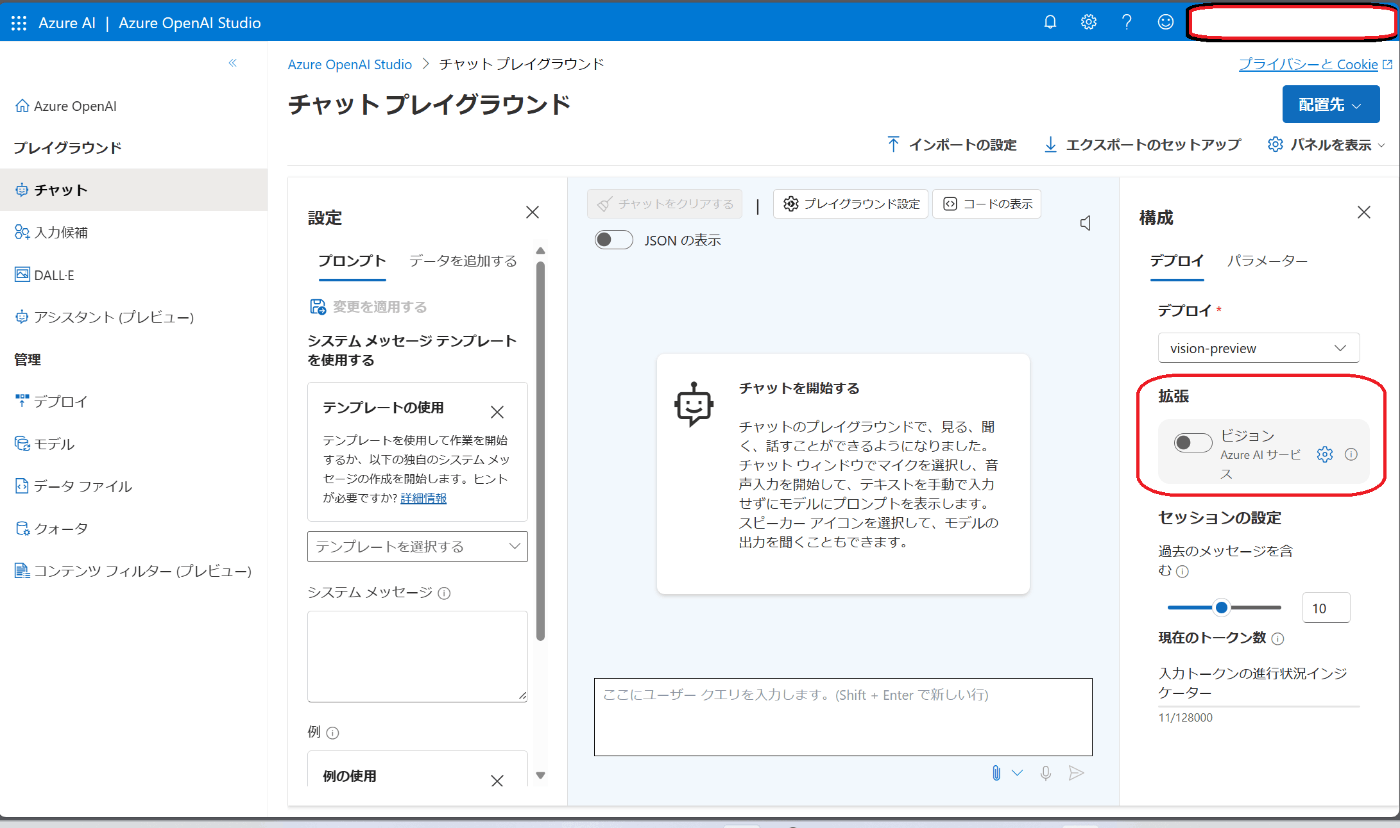Close the 設定 panel

click(532, 212)
